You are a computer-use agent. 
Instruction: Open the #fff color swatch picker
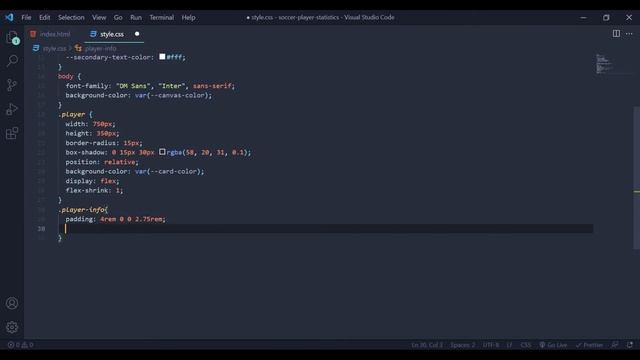(x=162, y=57)
